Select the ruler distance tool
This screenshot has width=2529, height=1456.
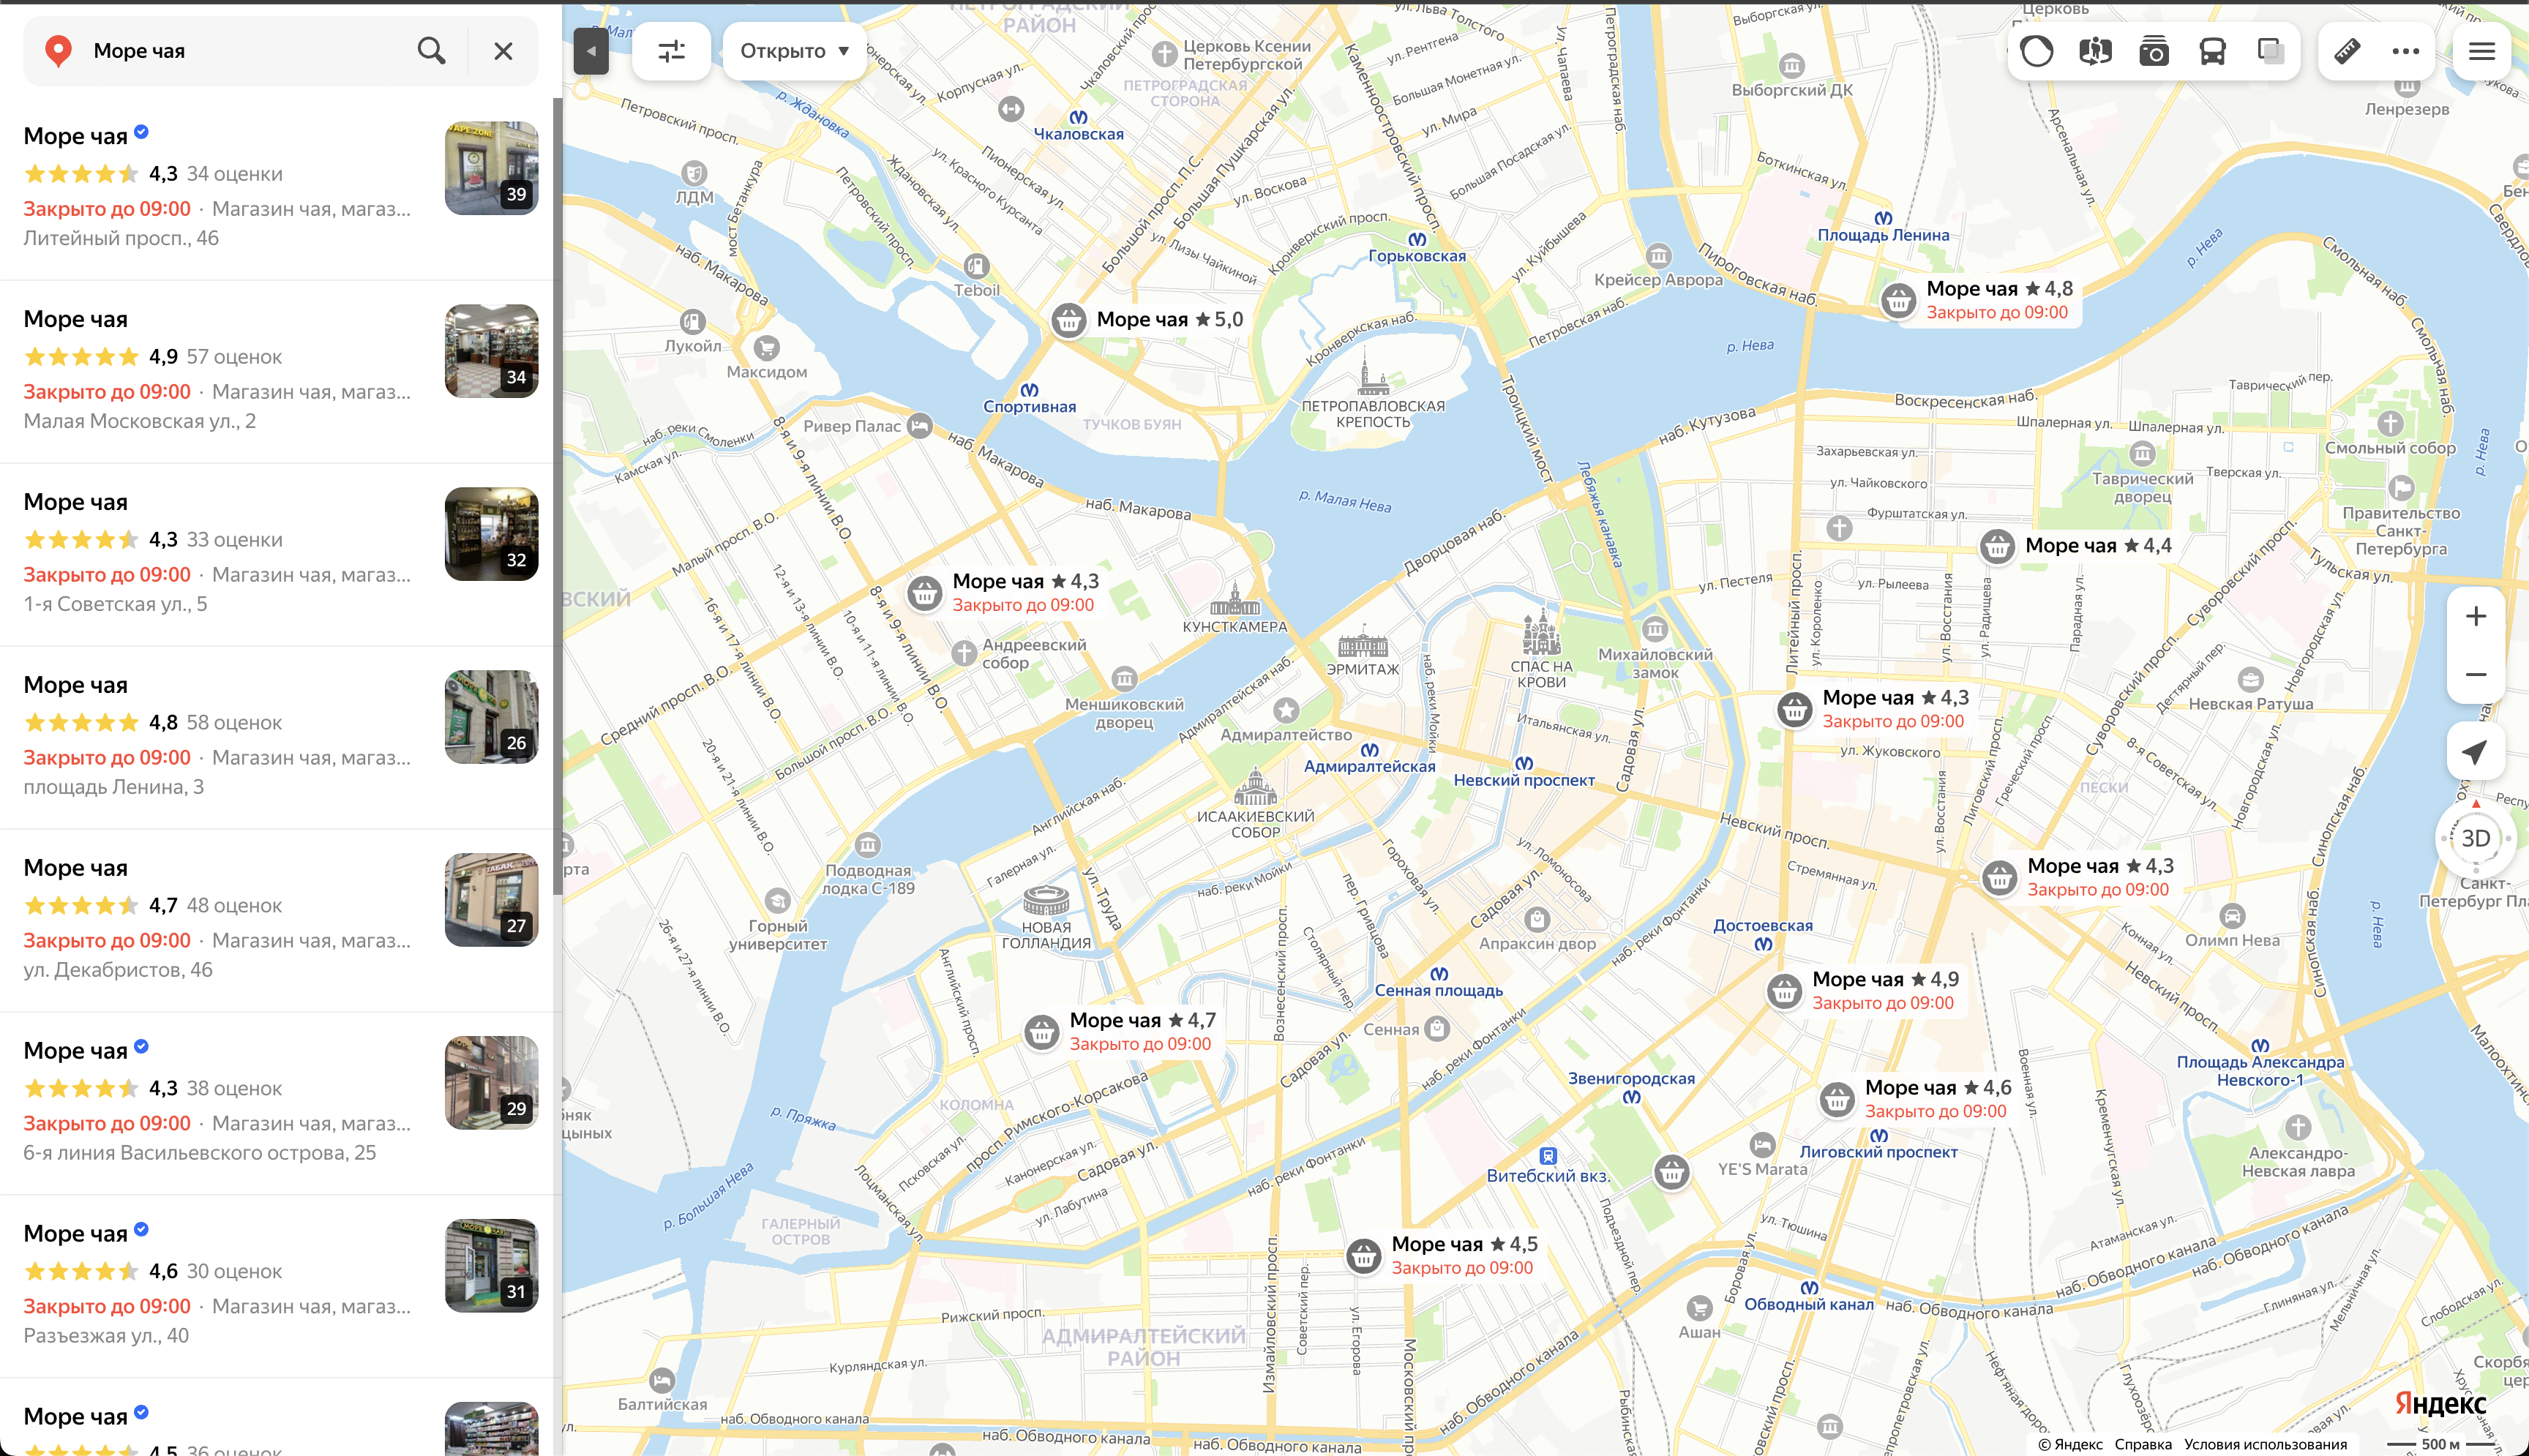coord(2347,51)
